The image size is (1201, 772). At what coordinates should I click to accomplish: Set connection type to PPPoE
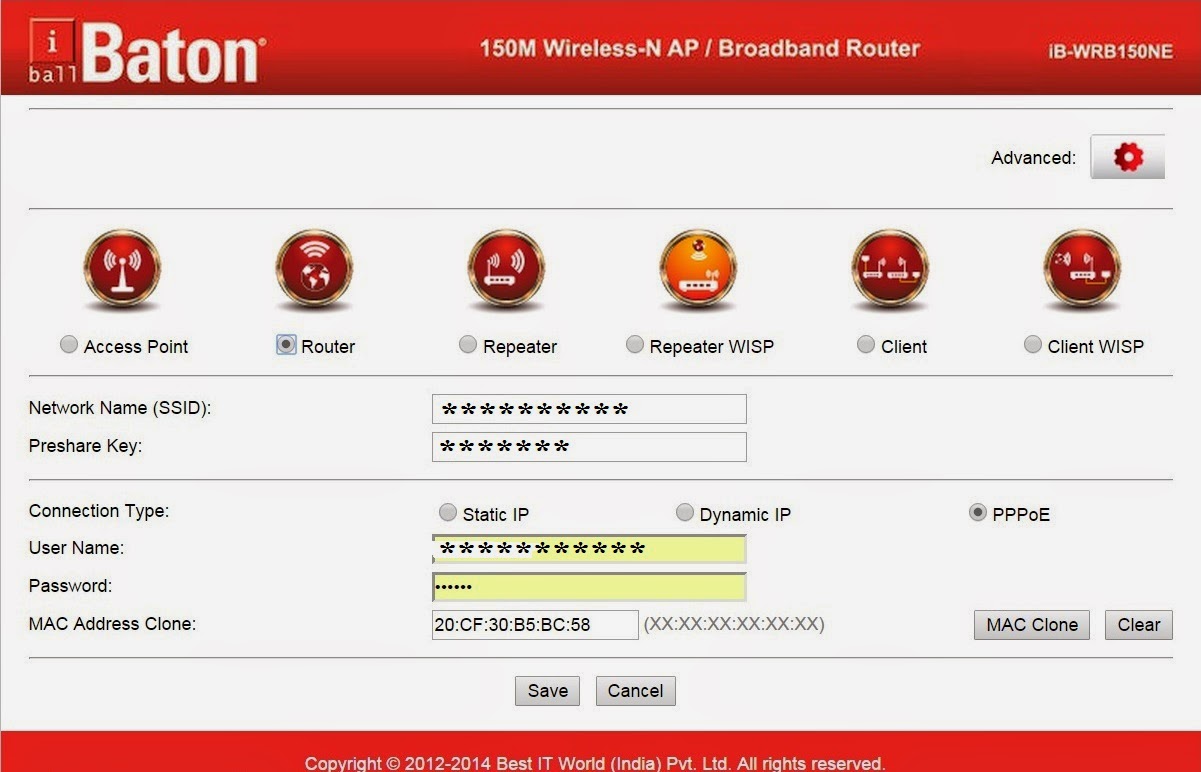tap(977, 513)
